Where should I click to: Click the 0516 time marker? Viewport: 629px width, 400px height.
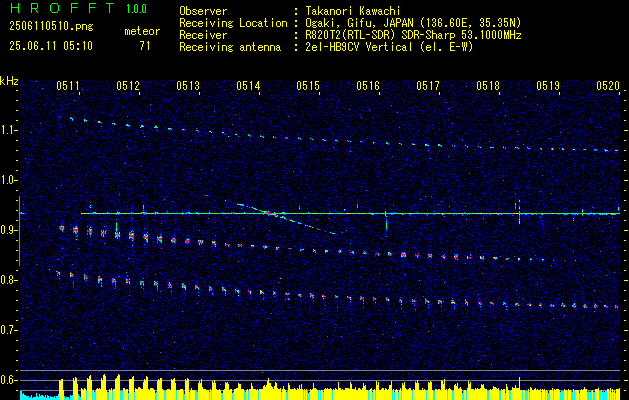click(368, 85)
